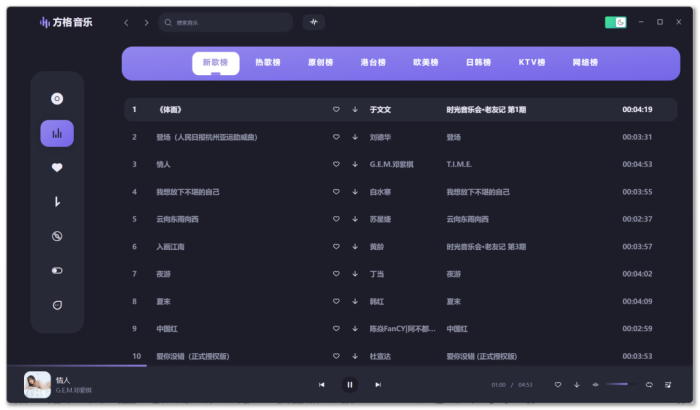Click the audio waveform icon beside search

tap(314, 22)
